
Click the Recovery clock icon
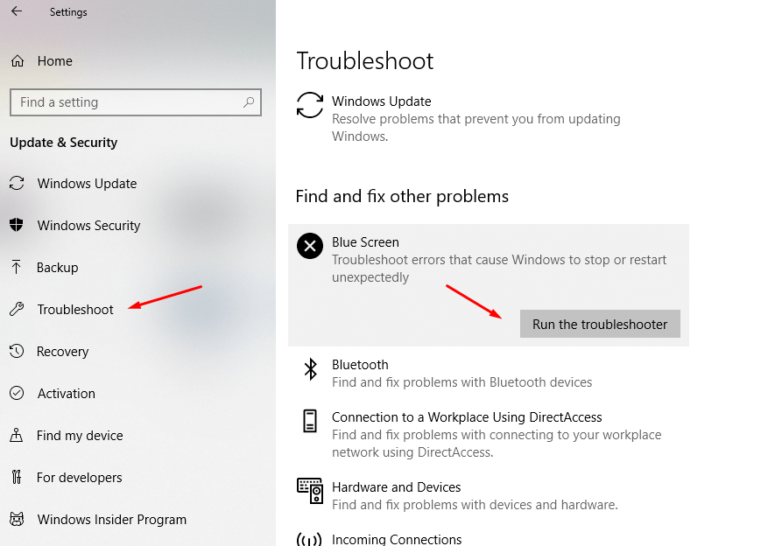(x=17, y=351)
